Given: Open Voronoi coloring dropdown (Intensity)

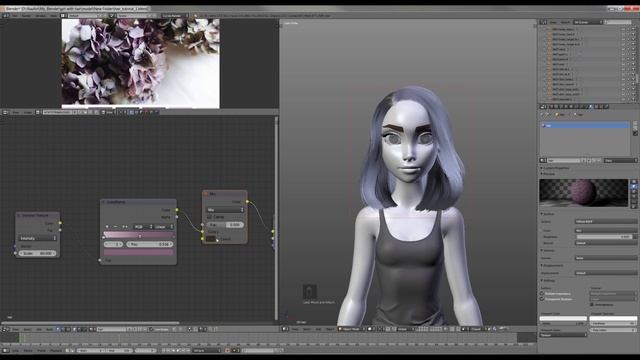Looking at the screenshot, I should pyautogui.click(x=38, y=238).
